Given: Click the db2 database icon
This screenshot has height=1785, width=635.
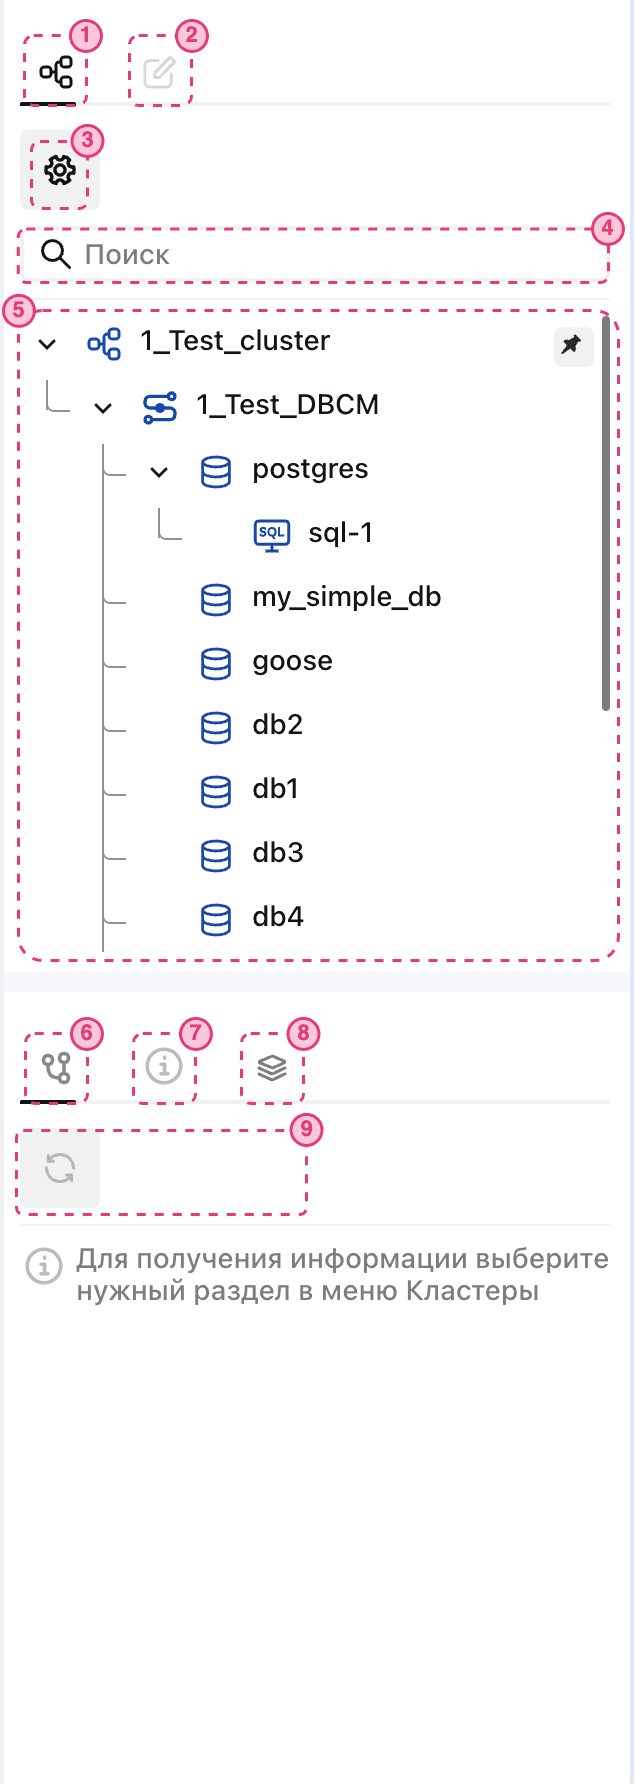Looking at the screenshot, I should click(x=216, y=726).
